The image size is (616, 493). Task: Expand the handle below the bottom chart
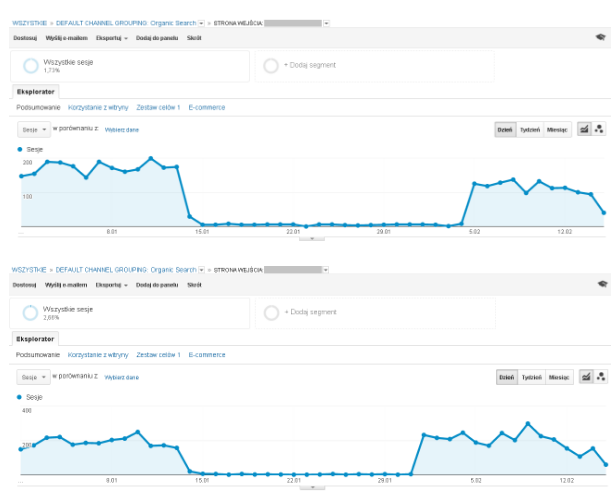tap(312, 487)
